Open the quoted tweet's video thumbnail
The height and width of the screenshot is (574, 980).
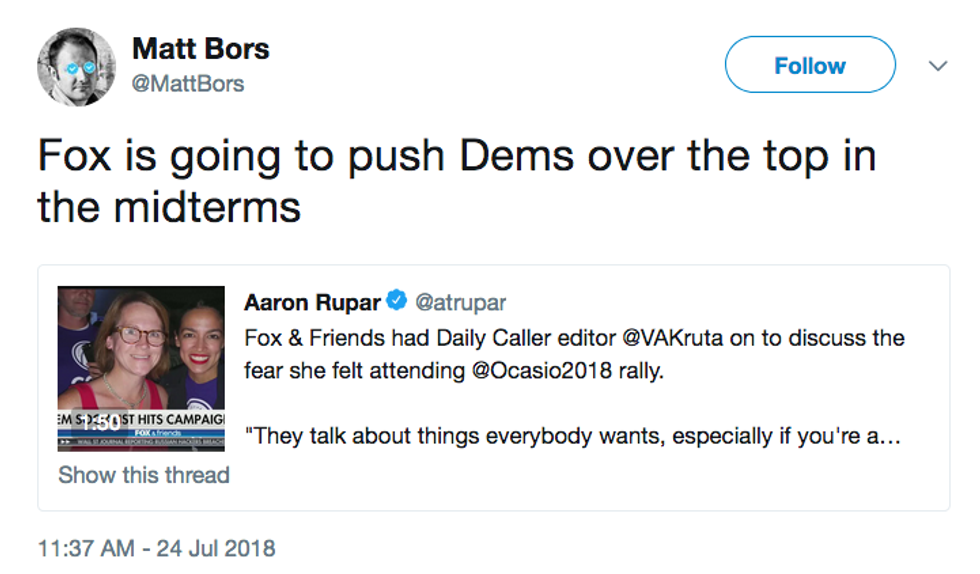tap(141, 368)
